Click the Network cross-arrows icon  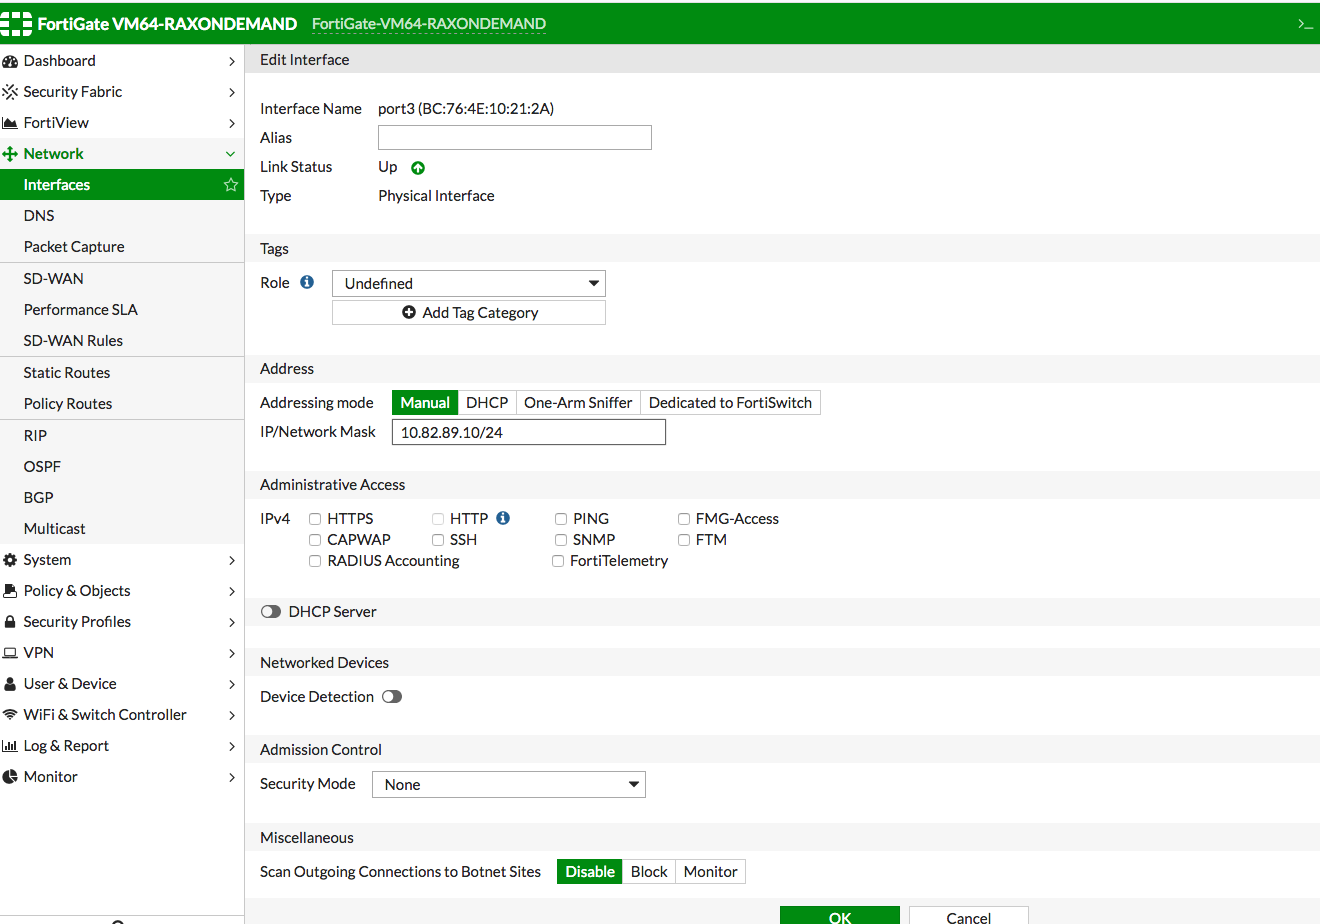[x=10, y=154]
